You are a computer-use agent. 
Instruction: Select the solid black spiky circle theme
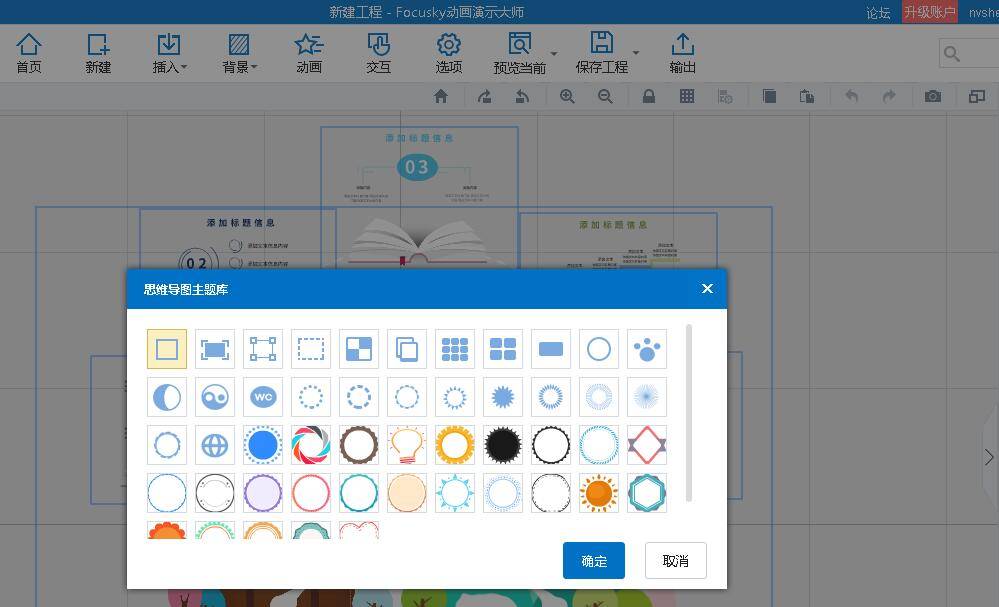click(503, 445)
